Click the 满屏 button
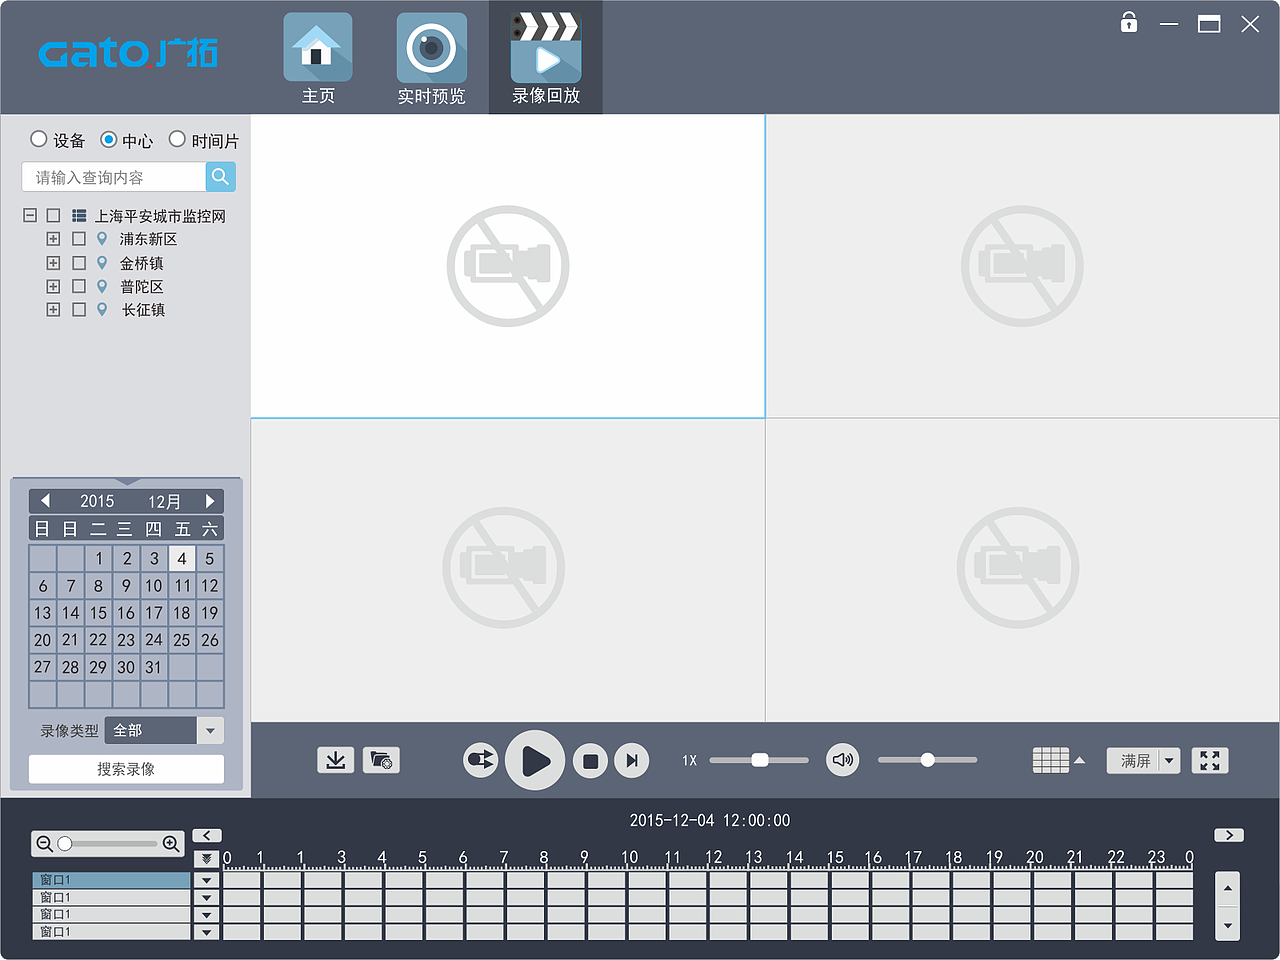Screen dimensions: 1280x960 [x=1134, y=761]
